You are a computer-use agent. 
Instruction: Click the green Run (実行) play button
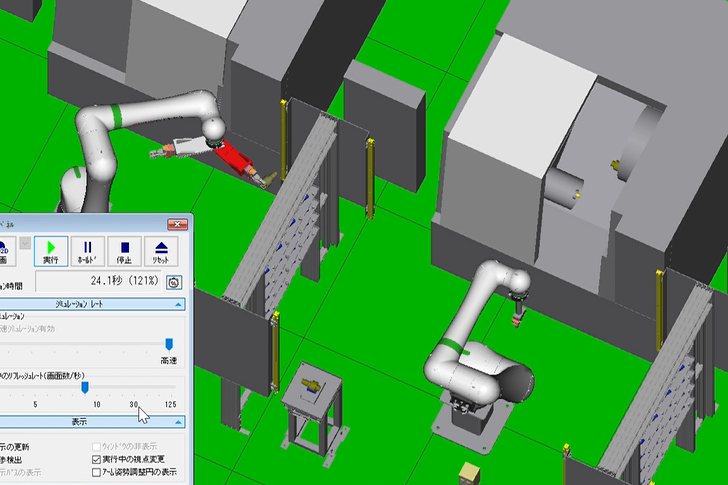coord(49,250)
